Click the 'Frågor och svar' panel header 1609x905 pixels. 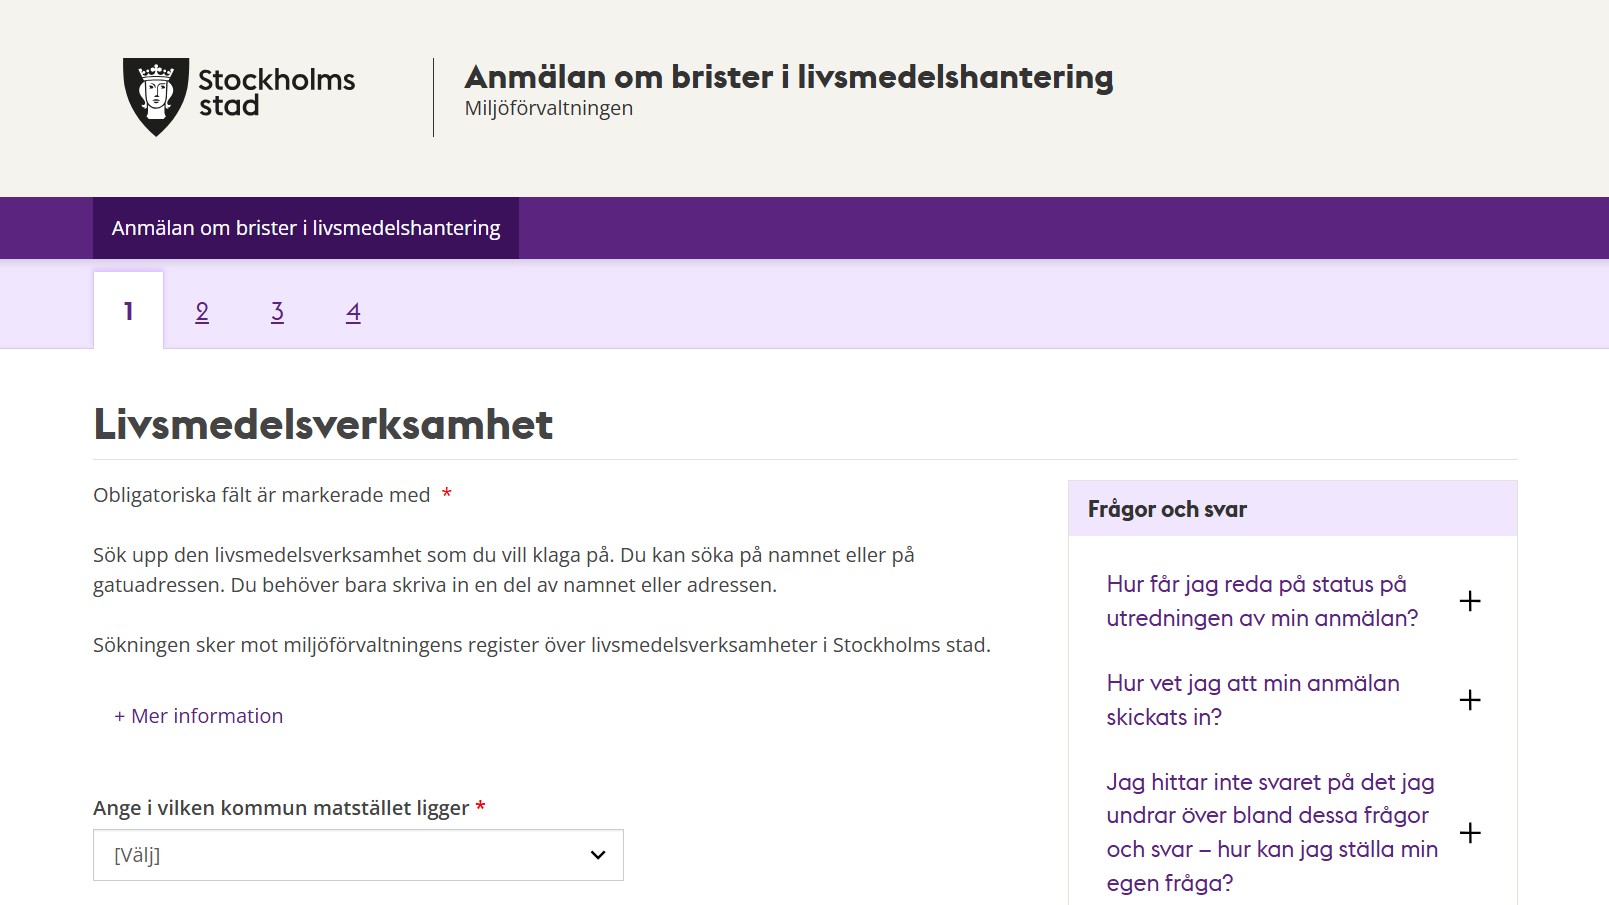click(1167, 509)
